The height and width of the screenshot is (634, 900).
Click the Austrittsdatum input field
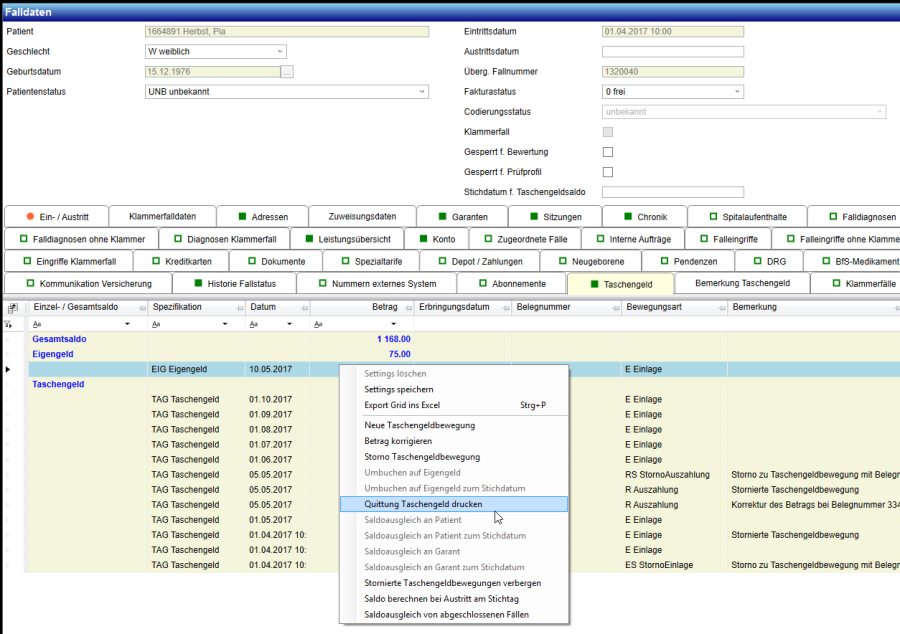673,52
